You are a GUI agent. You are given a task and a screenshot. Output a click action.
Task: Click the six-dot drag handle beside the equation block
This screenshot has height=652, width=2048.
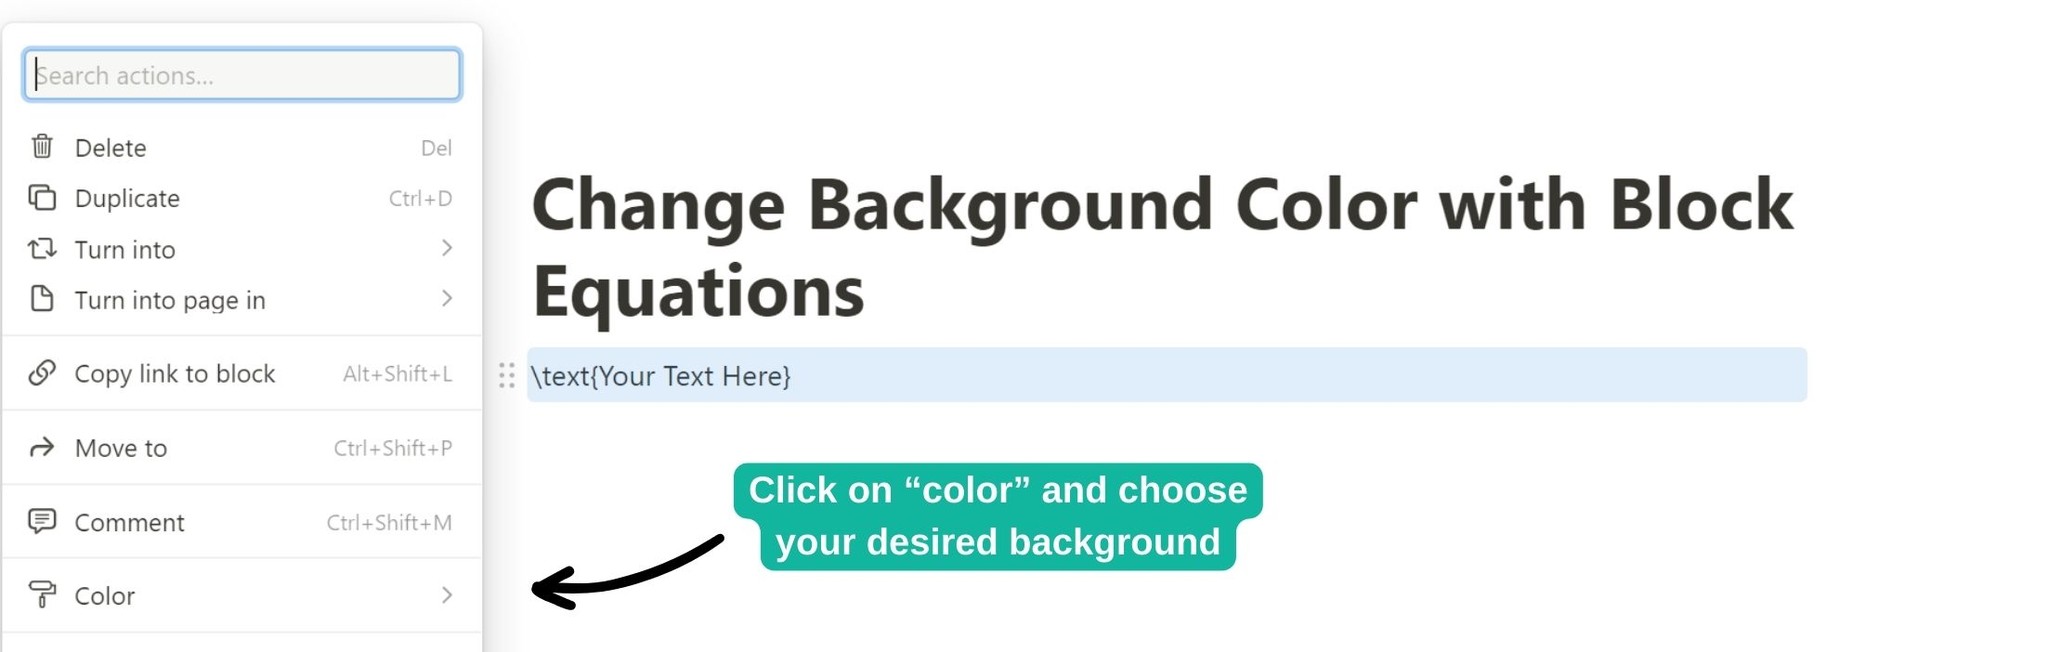(508, 376)
